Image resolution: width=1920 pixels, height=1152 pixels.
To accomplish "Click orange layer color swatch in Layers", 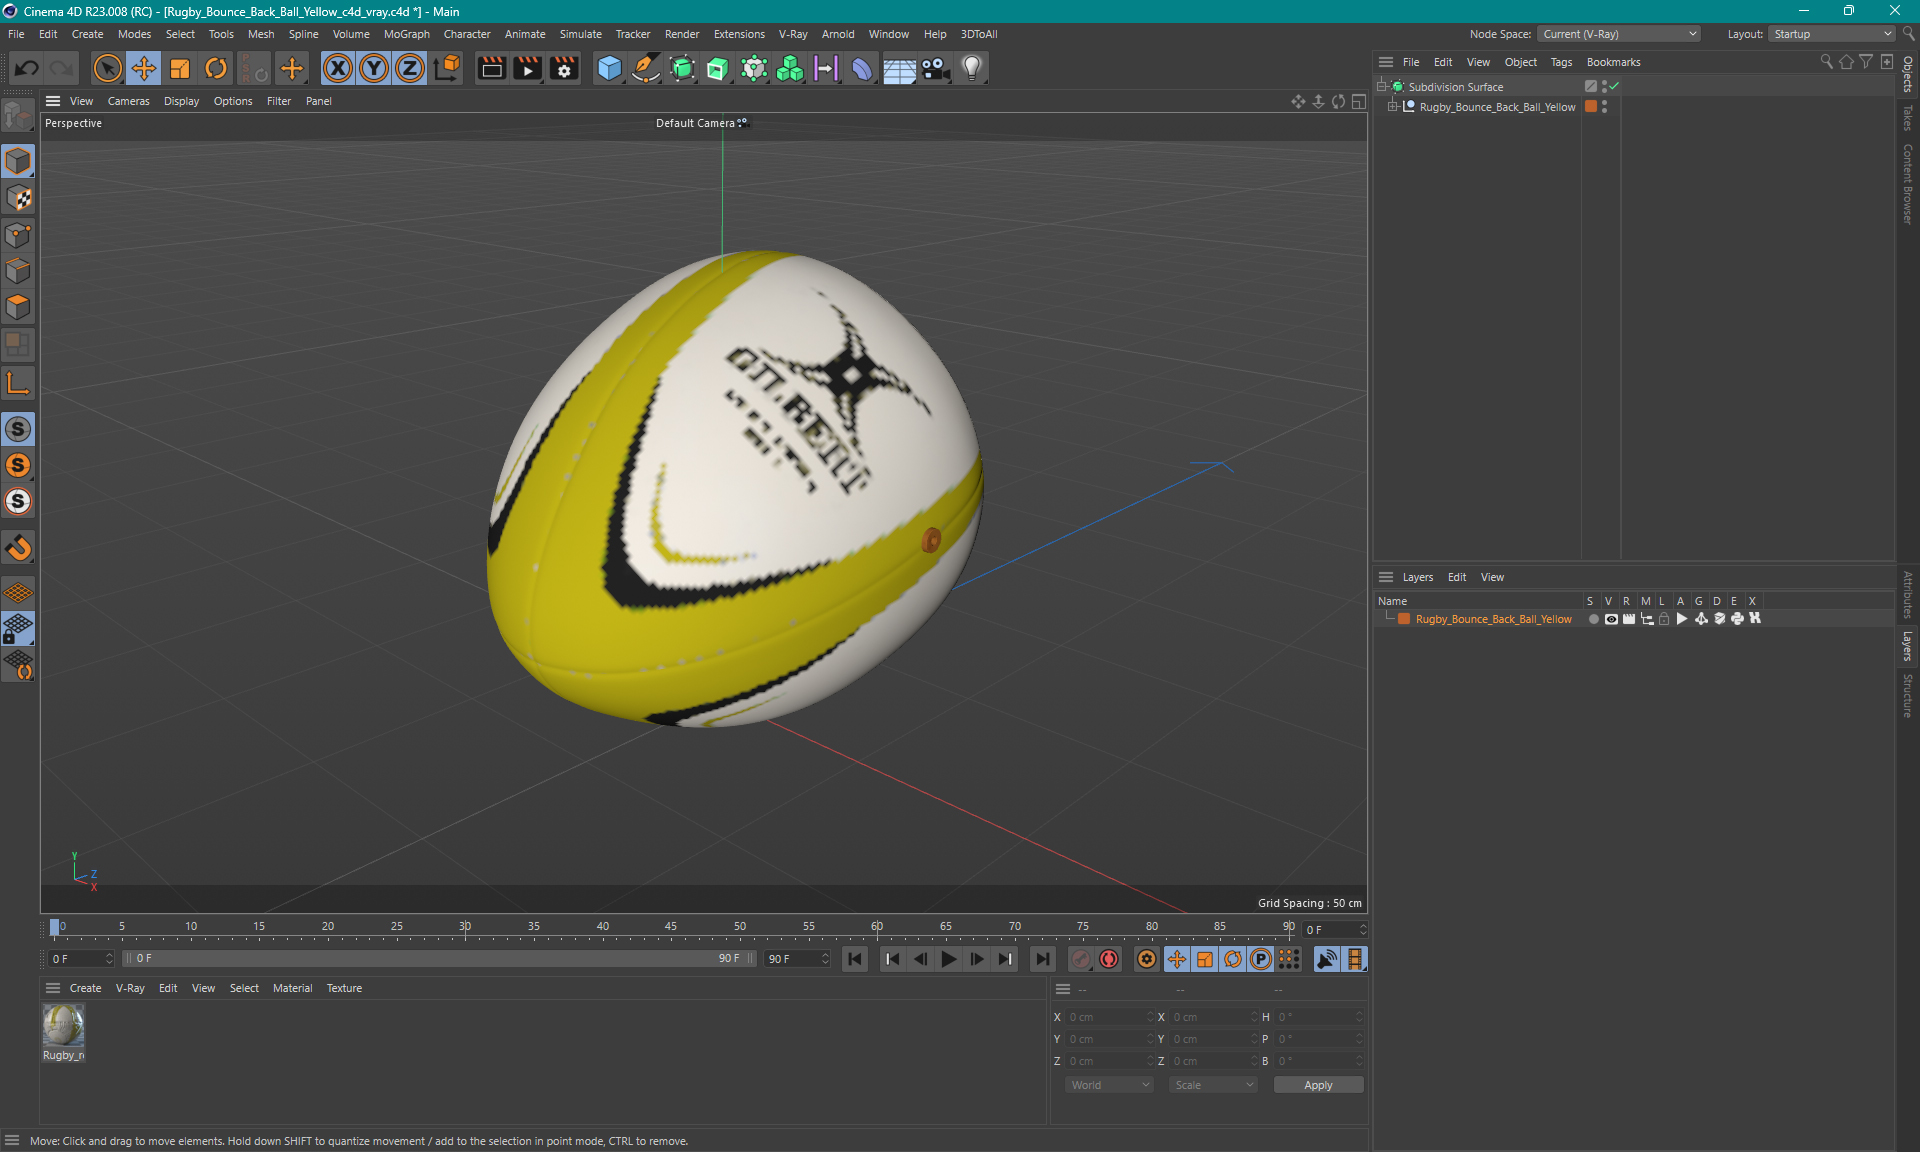I will [x=1404, y=619].
